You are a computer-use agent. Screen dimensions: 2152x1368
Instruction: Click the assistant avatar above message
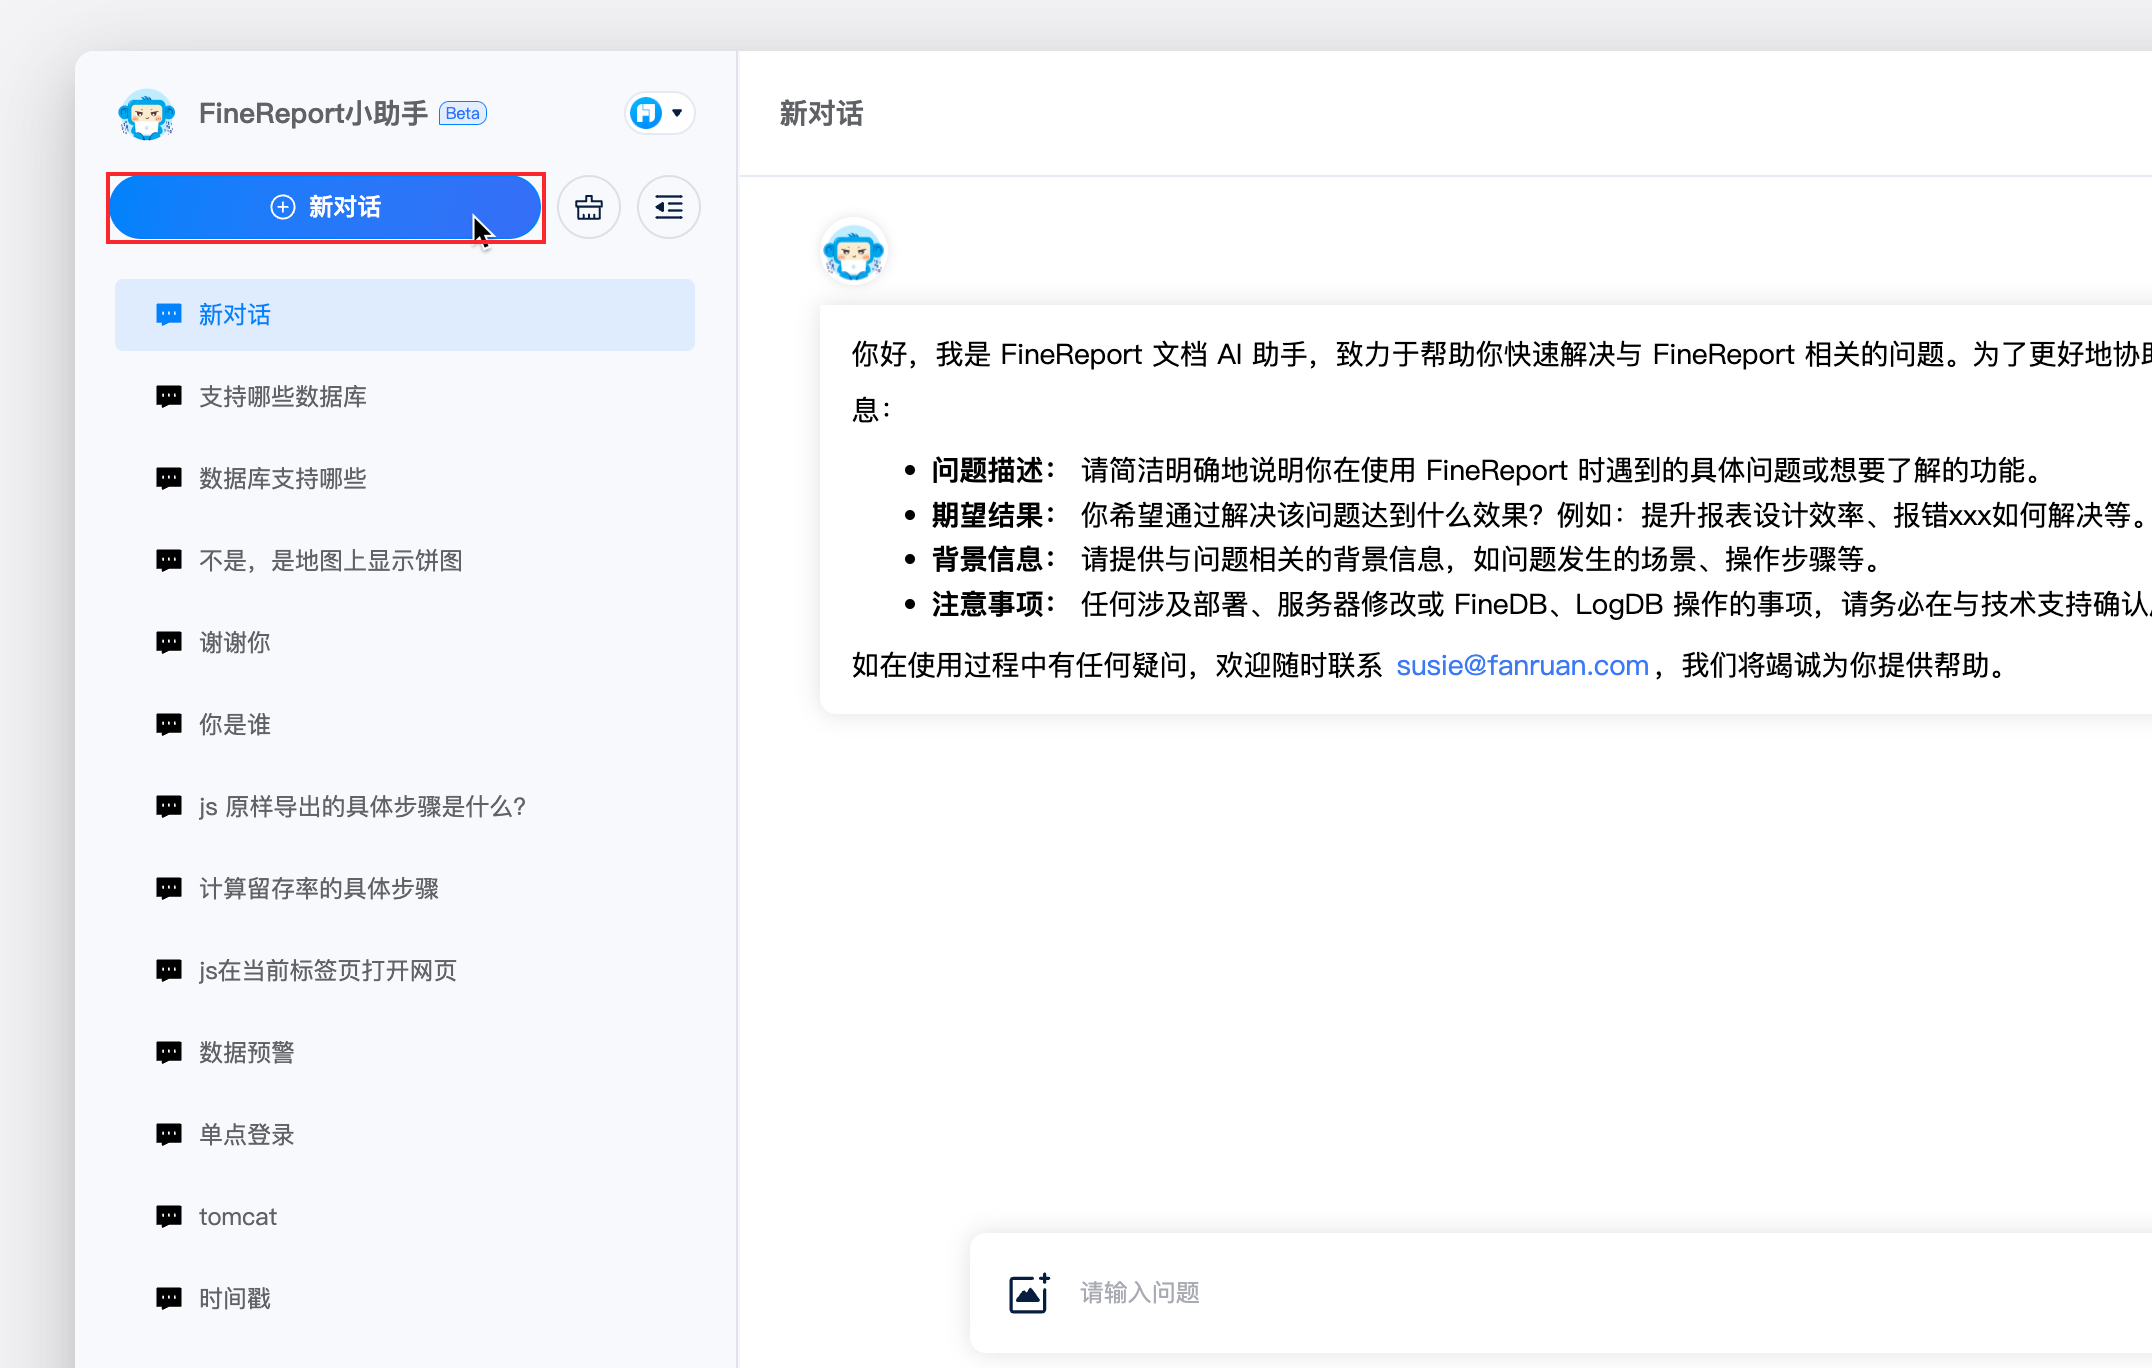(x=853, y=252)
